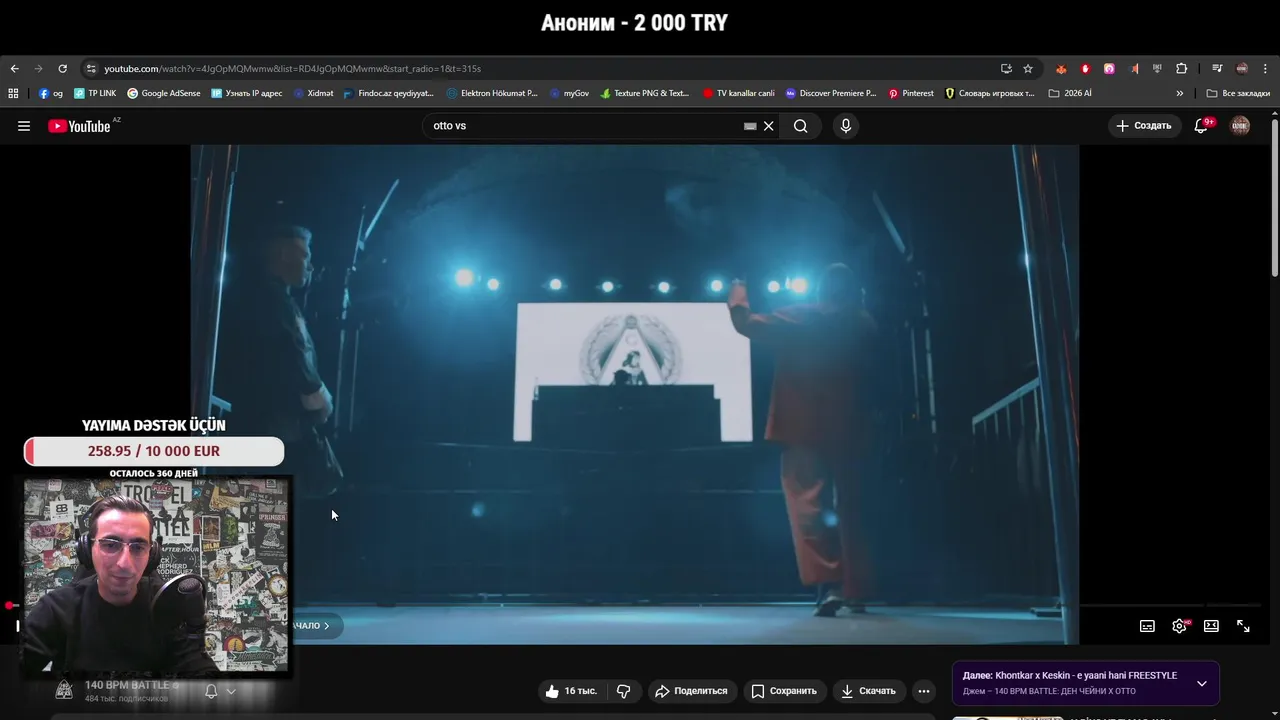Open the myGov bookmark
Viewport: 1280px width, 720px height.
[569, 93]
